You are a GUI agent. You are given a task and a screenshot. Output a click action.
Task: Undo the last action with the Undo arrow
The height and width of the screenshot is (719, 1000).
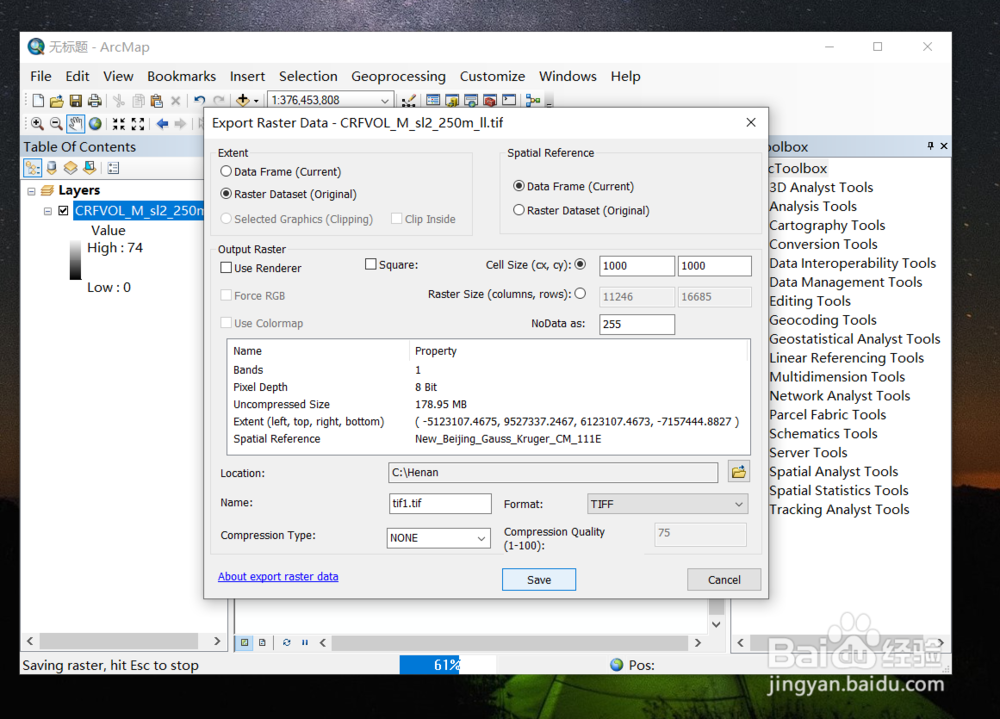click(200, 100)
